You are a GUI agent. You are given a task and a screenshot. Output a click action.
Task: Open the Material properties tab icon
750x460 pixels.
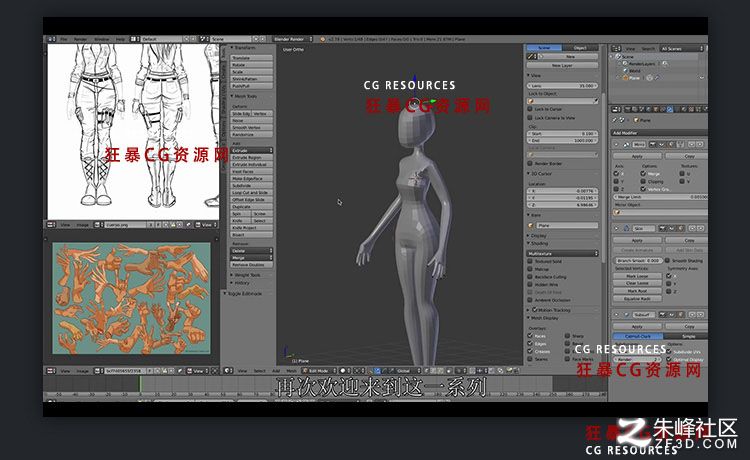point(684,110)
